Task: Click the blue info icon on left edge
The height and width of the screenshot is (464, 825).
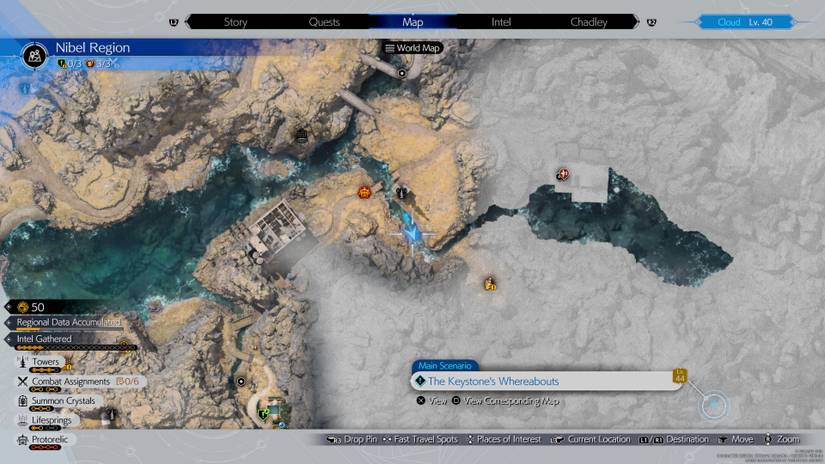Action: 25,89
